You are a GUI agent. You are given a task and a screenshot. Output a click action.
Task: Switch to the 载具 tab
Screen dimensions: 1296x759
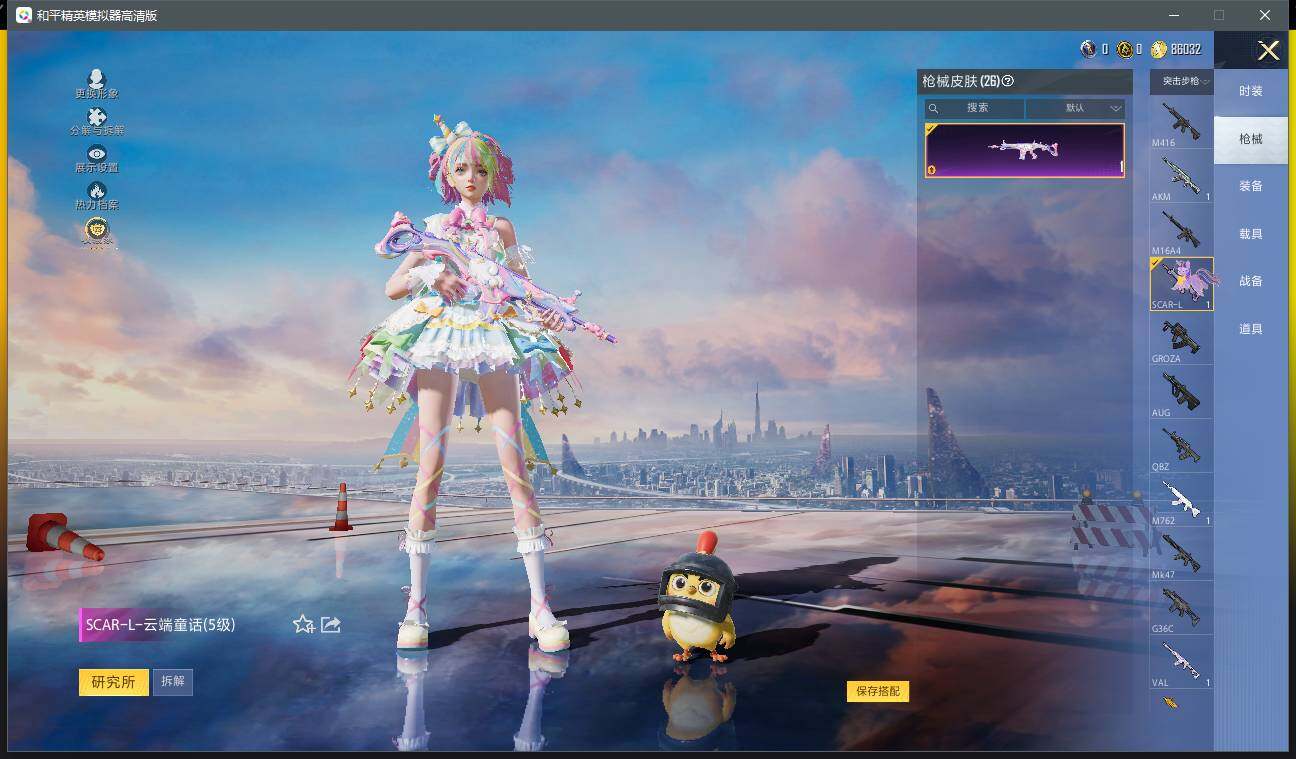[1251, 234]
